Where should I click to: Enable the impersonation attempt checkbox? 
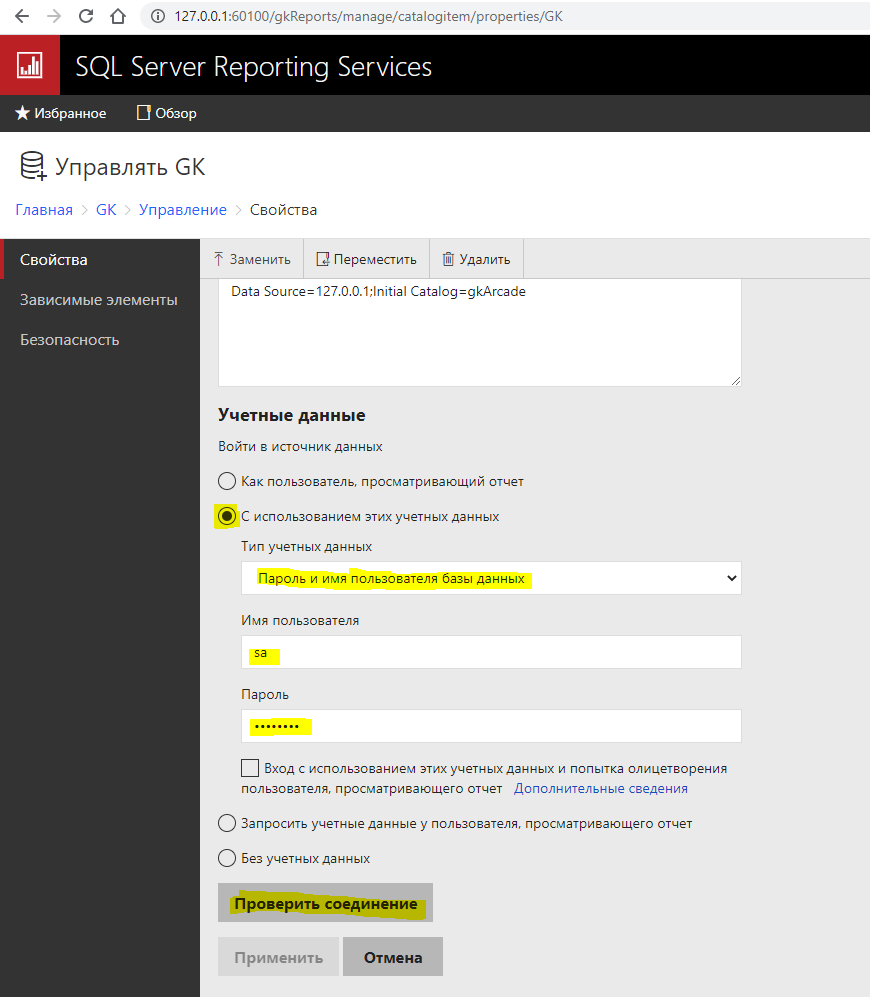point(250,767)
